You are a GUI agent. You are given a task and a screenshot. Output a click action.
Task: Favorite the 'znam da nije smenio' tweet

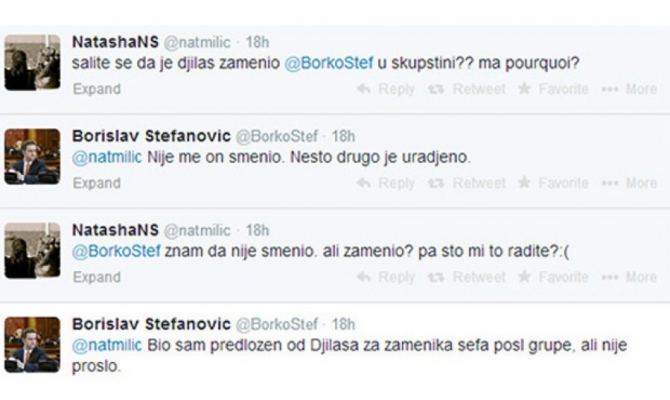click(x=553, y=277)
